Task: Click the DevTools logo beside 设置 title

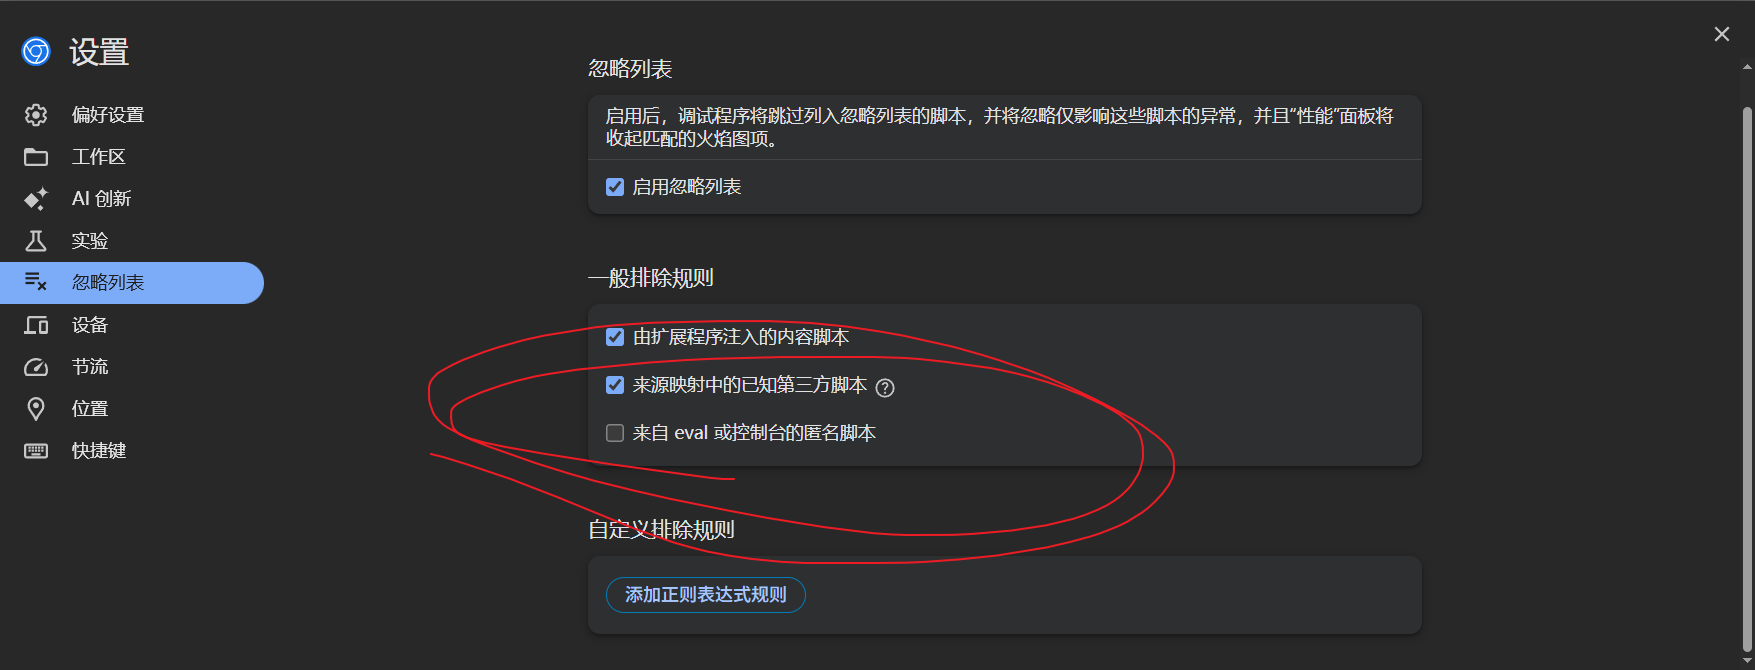Action: pyautogui.click(x=36, y=51)
